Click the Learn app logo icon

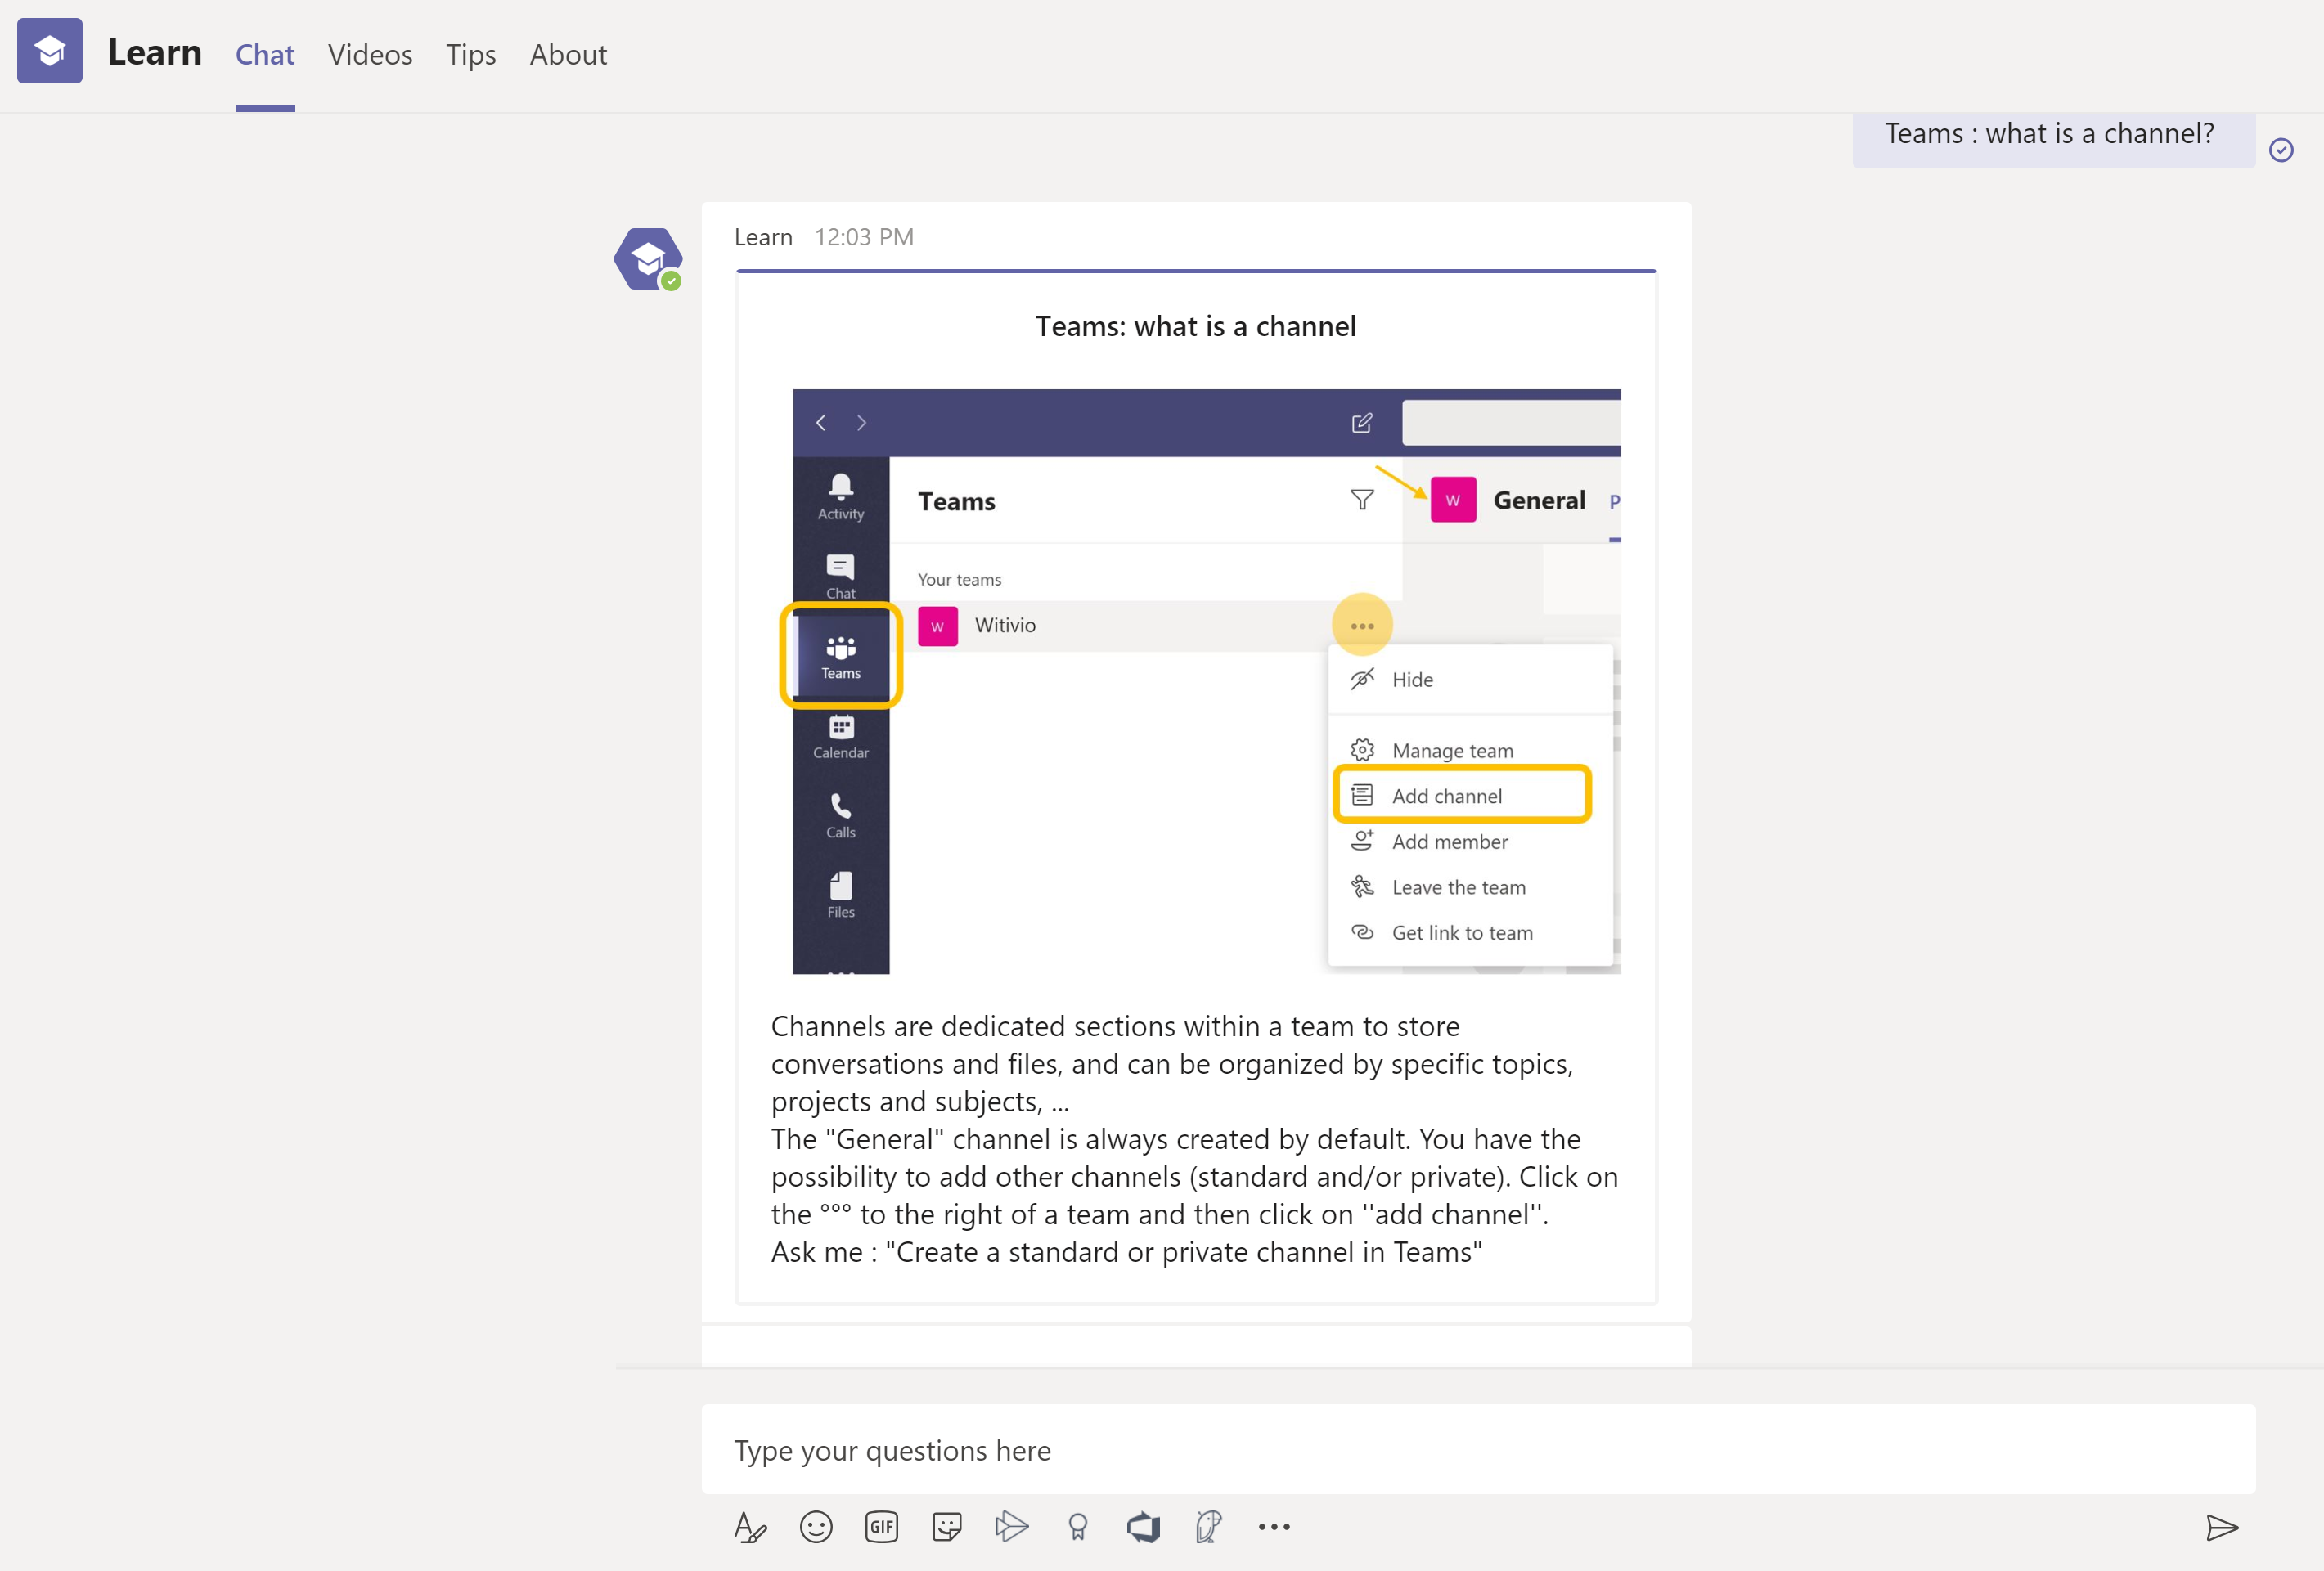49,51
